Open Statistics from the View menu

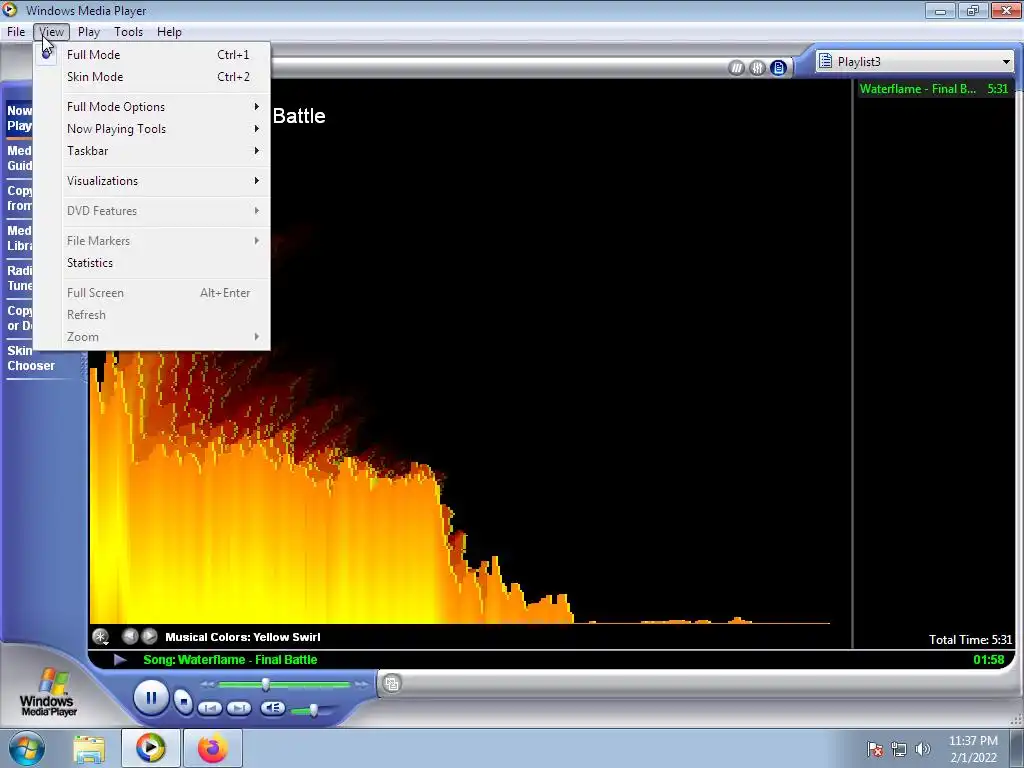pos(152,263)
